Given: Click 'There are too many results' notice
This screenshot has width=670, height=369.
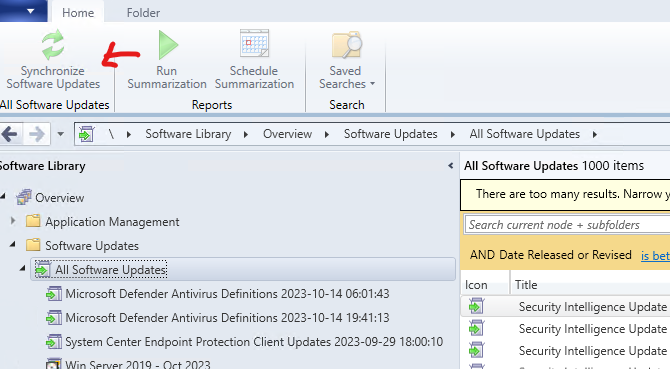Looking at the screenshot, I should point(565,195).
